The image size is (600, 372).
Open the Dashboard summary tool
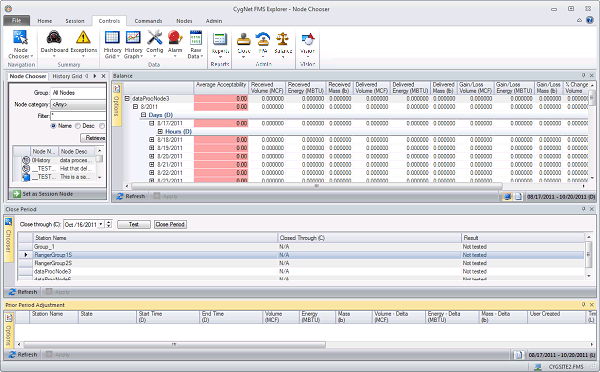pyautogui.click(x=54, y=44)
